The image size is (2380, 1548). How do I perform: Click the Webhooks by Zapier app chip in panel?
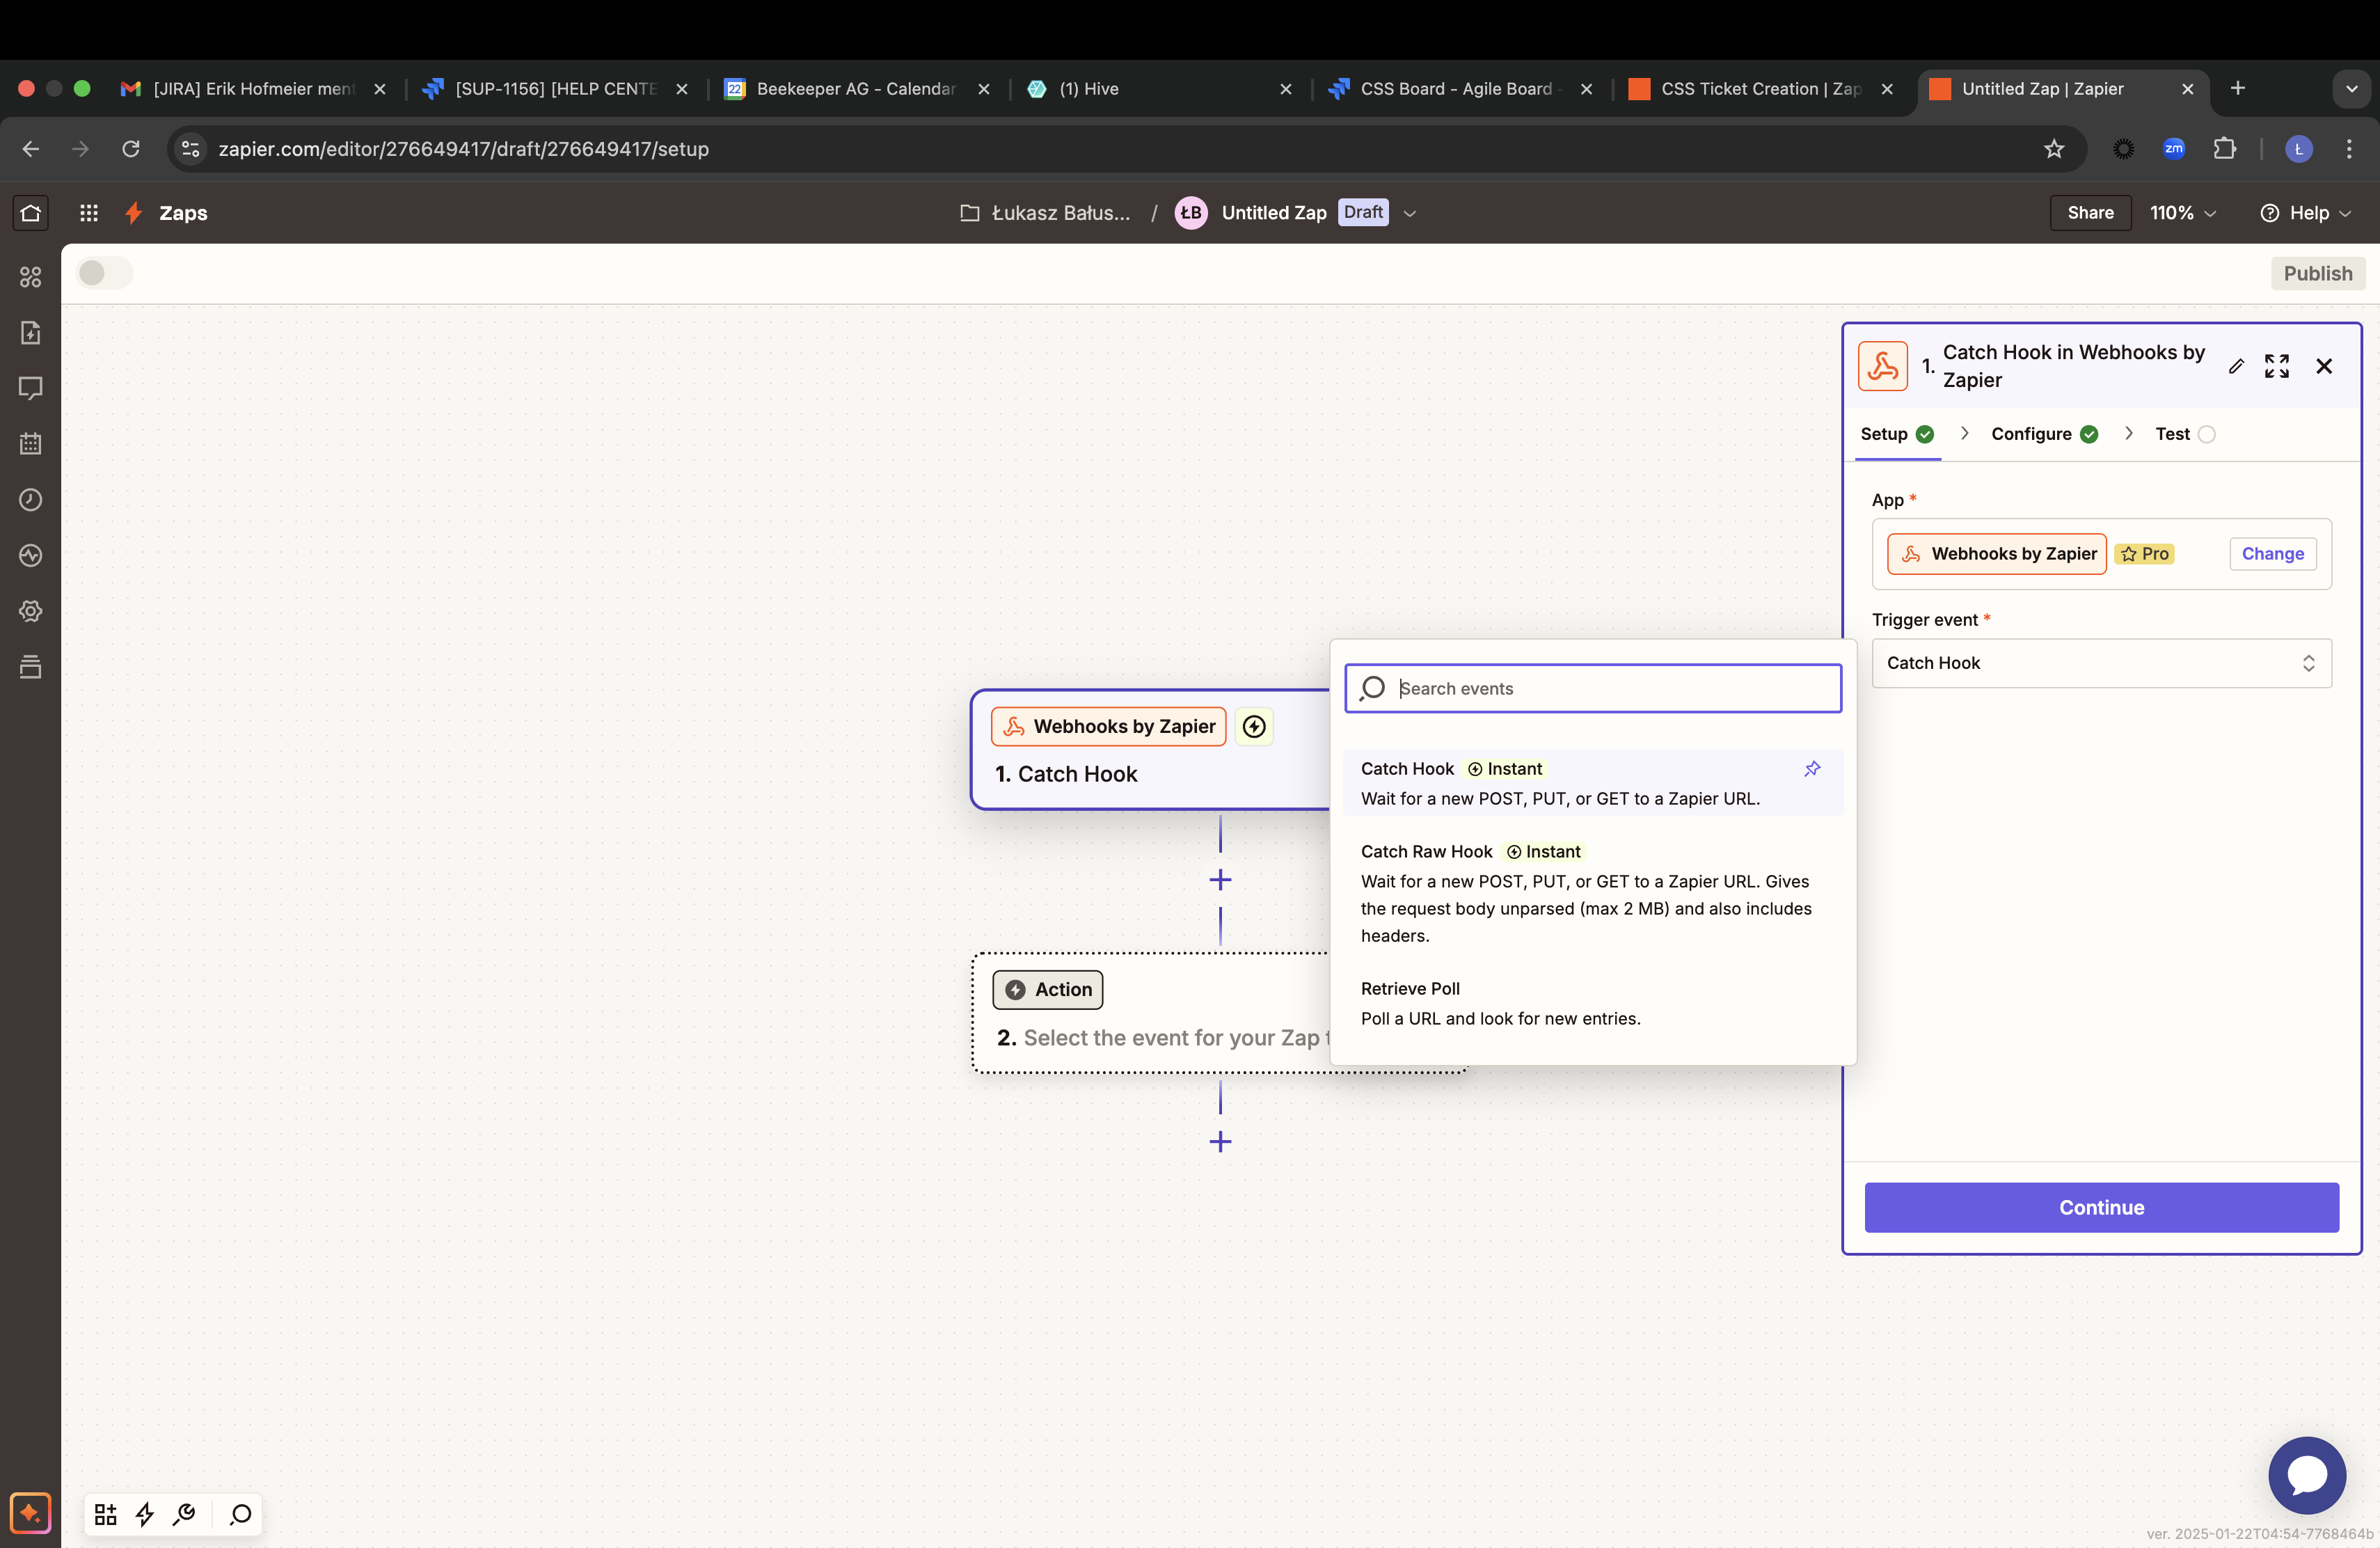coord(1996,554)
